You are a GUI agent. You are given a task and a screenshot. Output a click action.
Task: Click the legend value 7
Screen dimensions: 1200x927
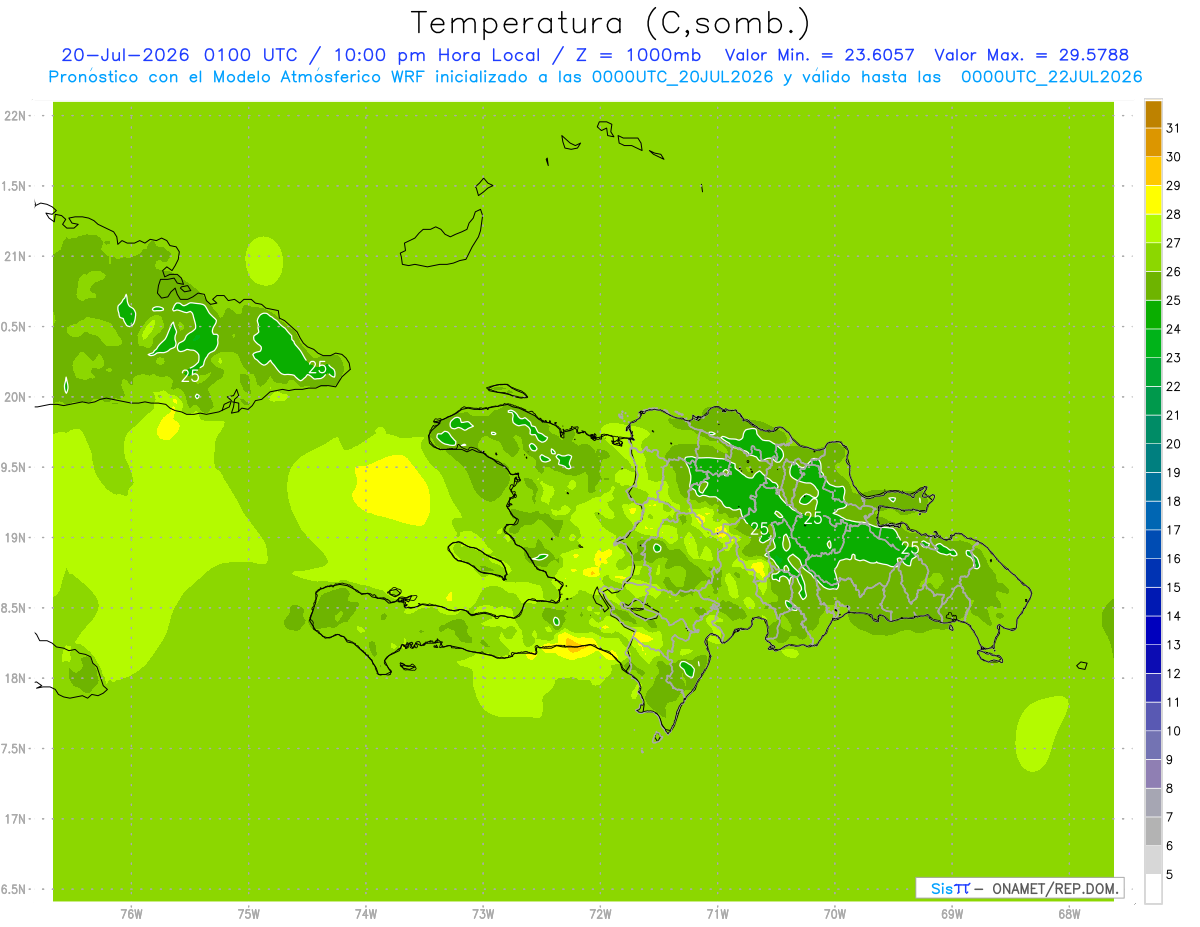pyautogui.click(x=1170, y=817)
